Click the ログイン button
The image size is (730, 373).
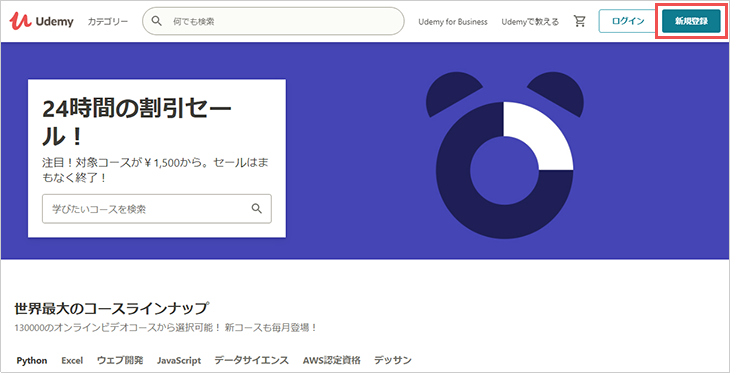tap(628, 21)
